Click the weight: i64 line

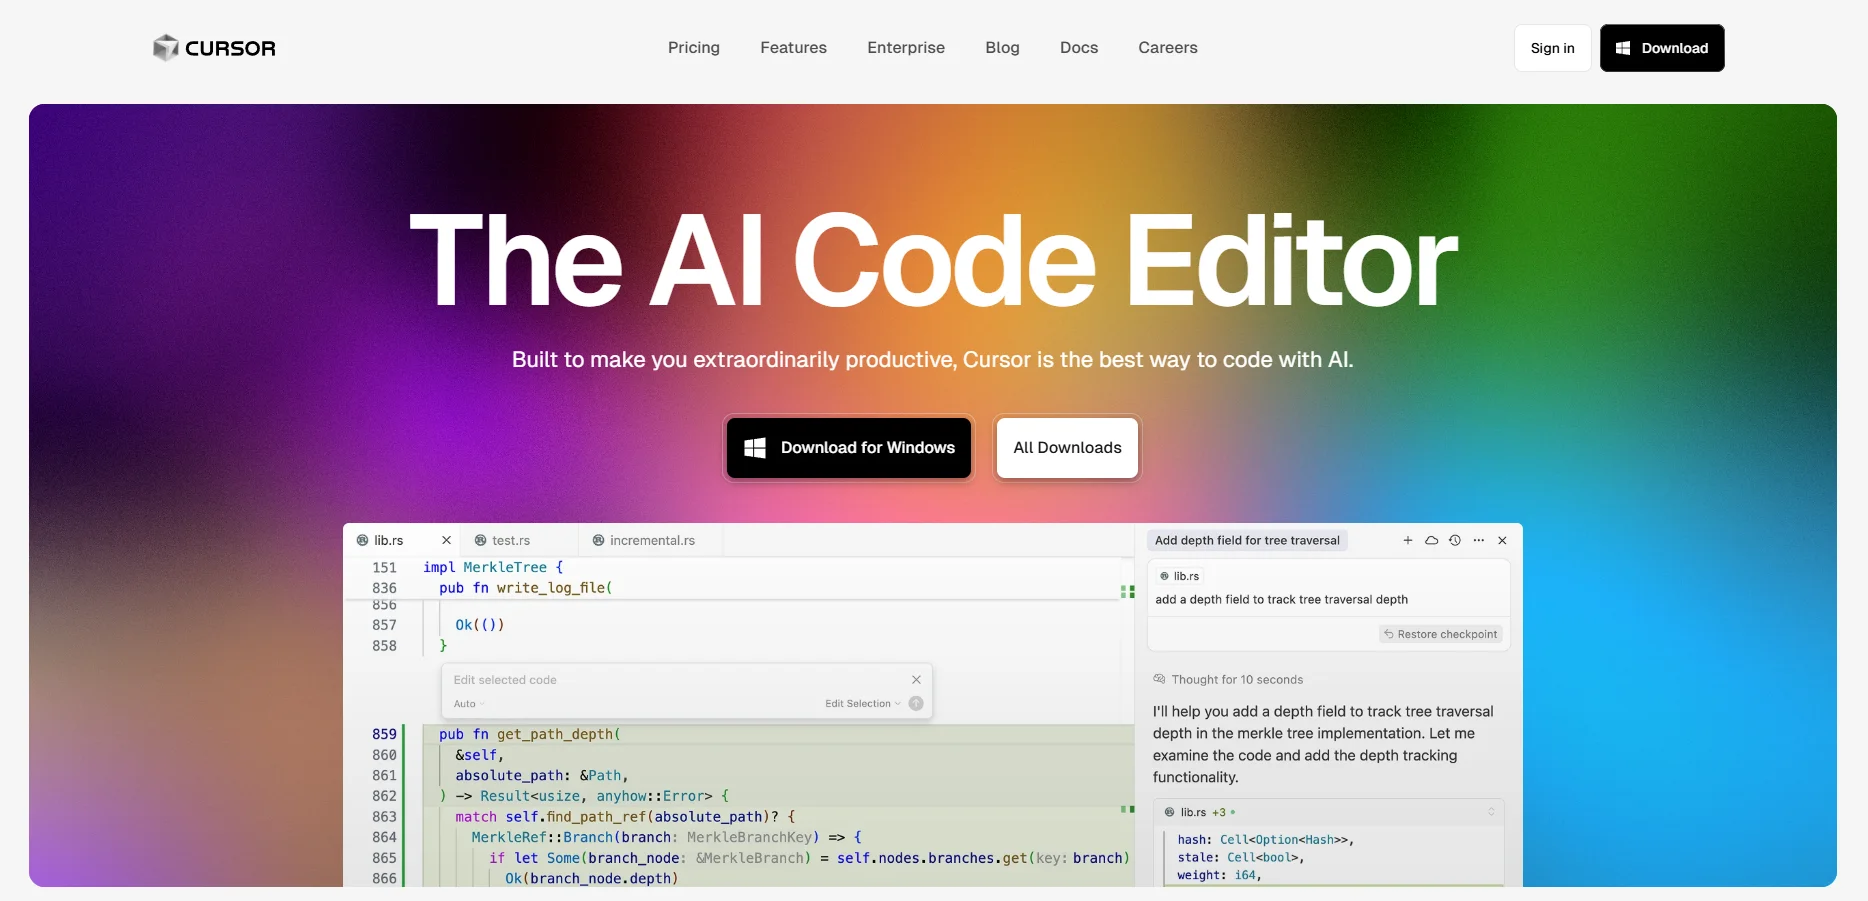click(1219, 875)
